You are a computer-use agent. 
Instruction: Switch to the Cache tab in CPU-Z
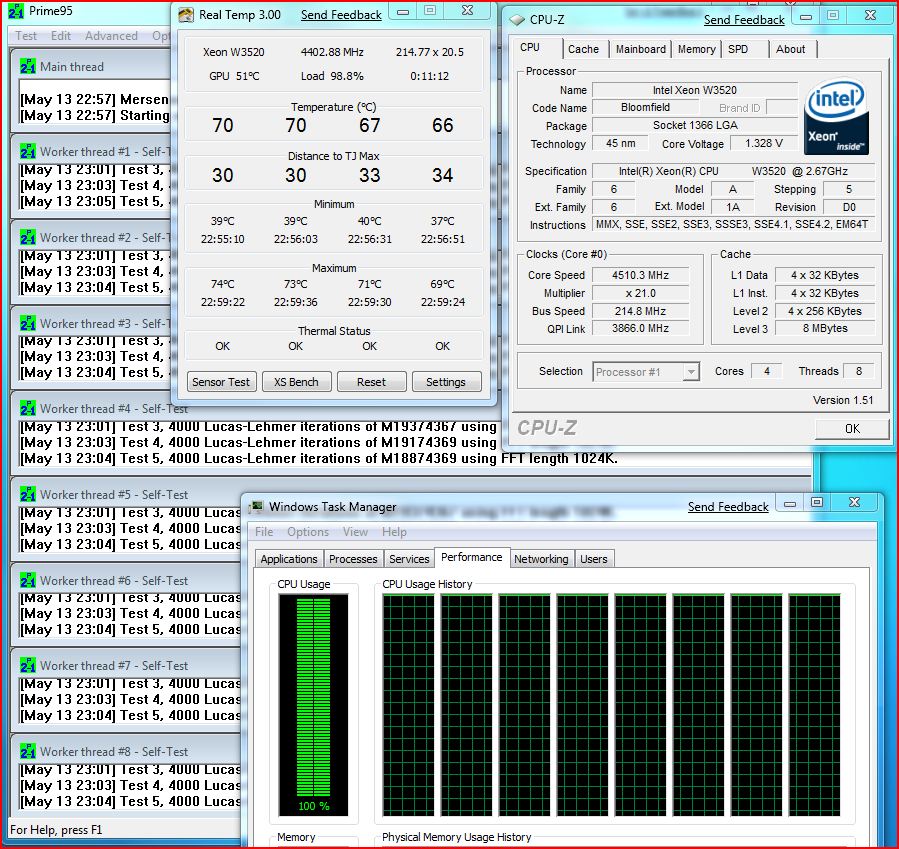coord(584,49)
